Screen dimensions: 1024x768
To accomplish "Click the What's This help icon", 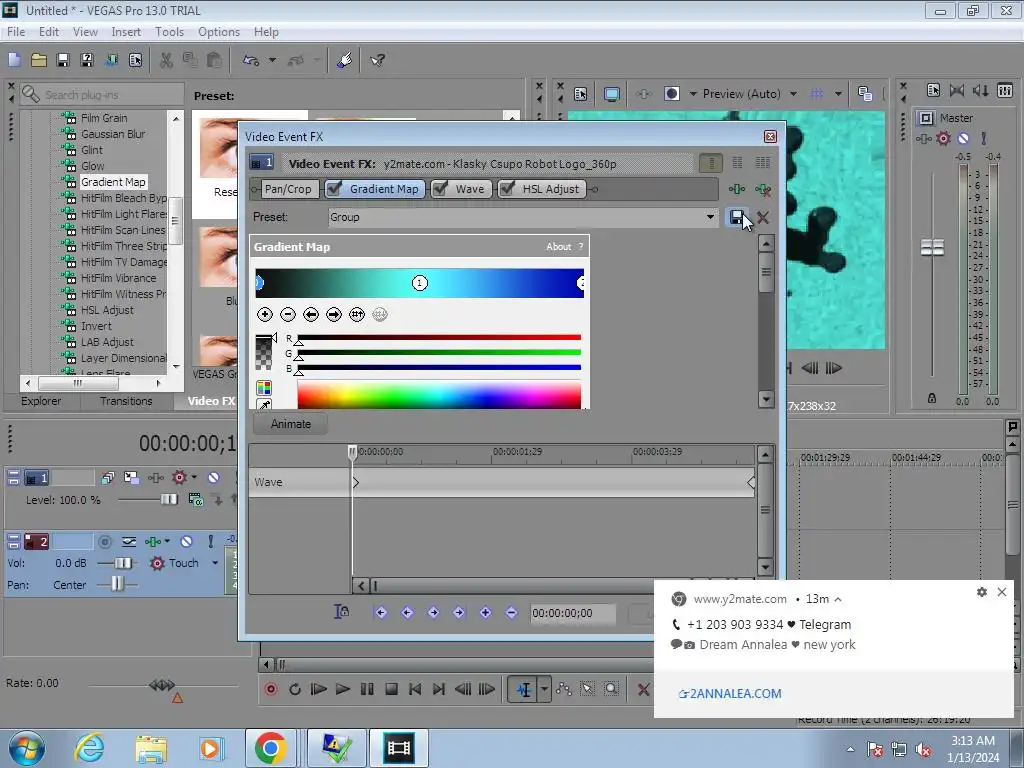I will 377,61.
